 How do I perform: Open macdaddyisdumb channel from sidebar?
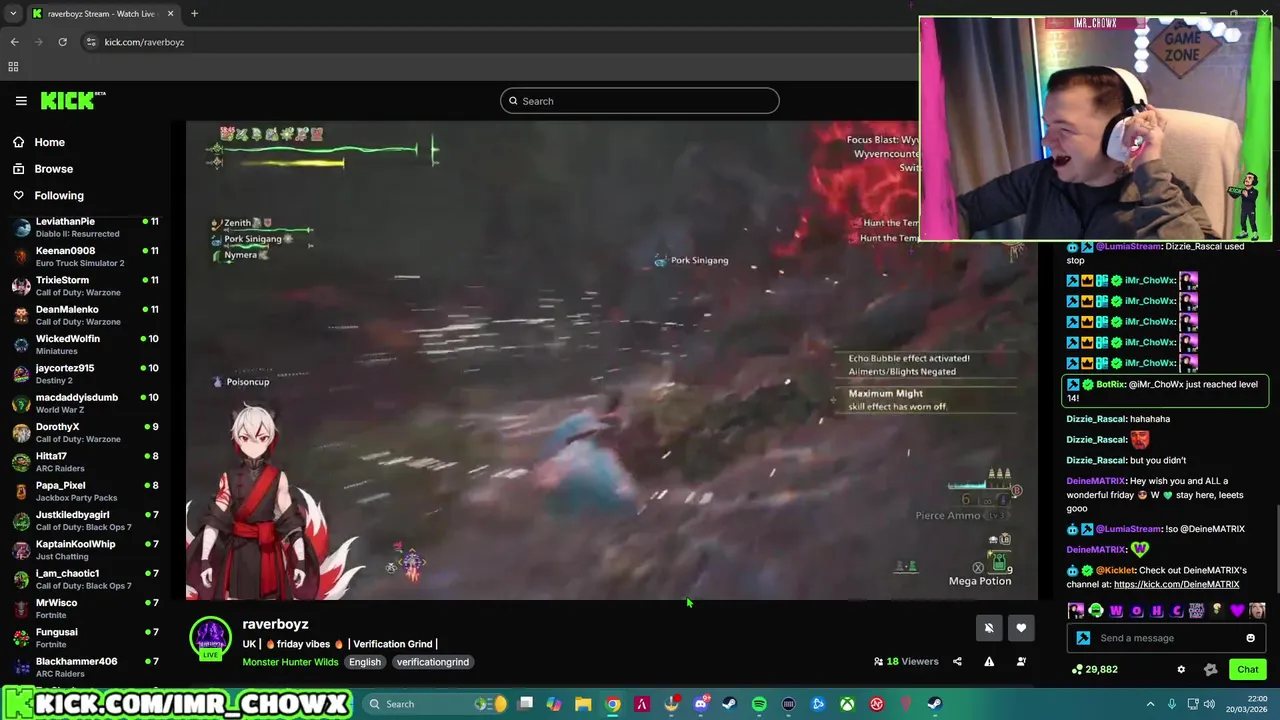(85, 403)
